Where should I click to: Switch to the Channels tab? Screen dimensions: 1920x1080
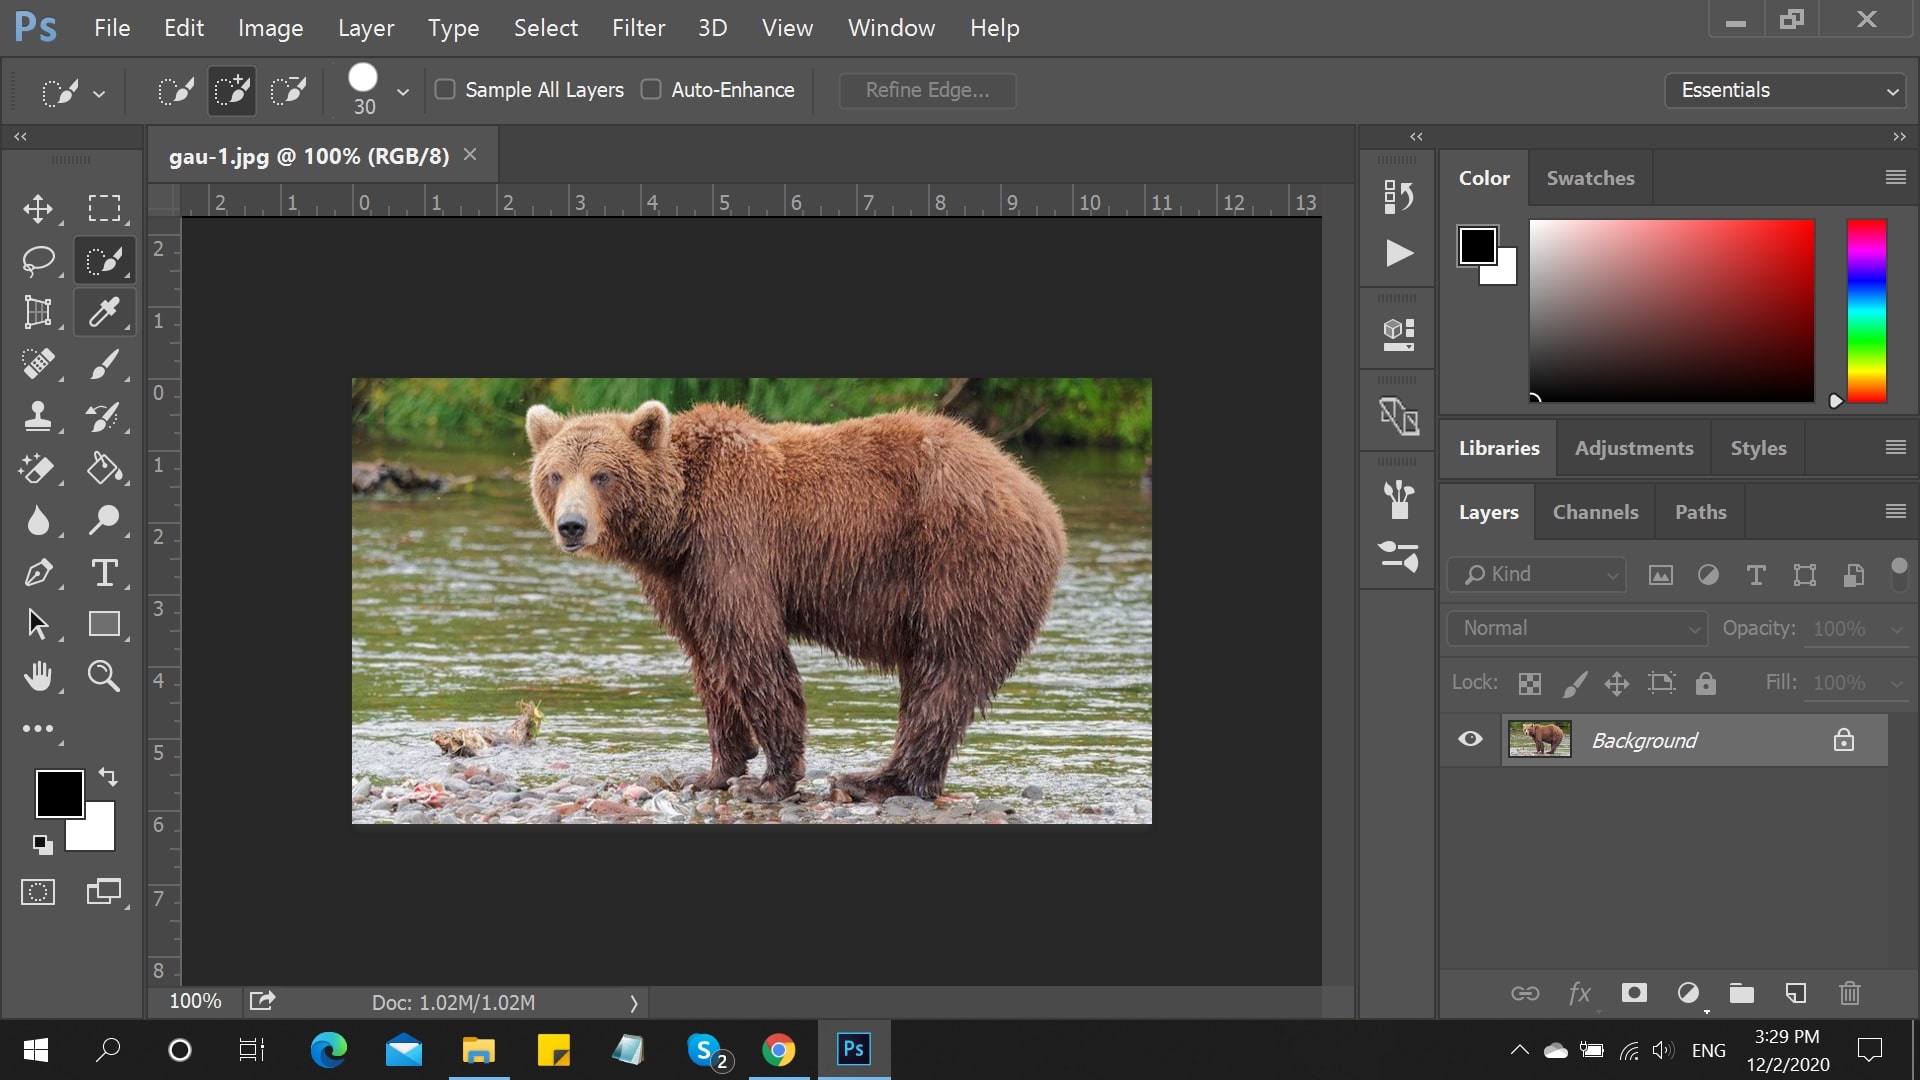(1595, 512)
